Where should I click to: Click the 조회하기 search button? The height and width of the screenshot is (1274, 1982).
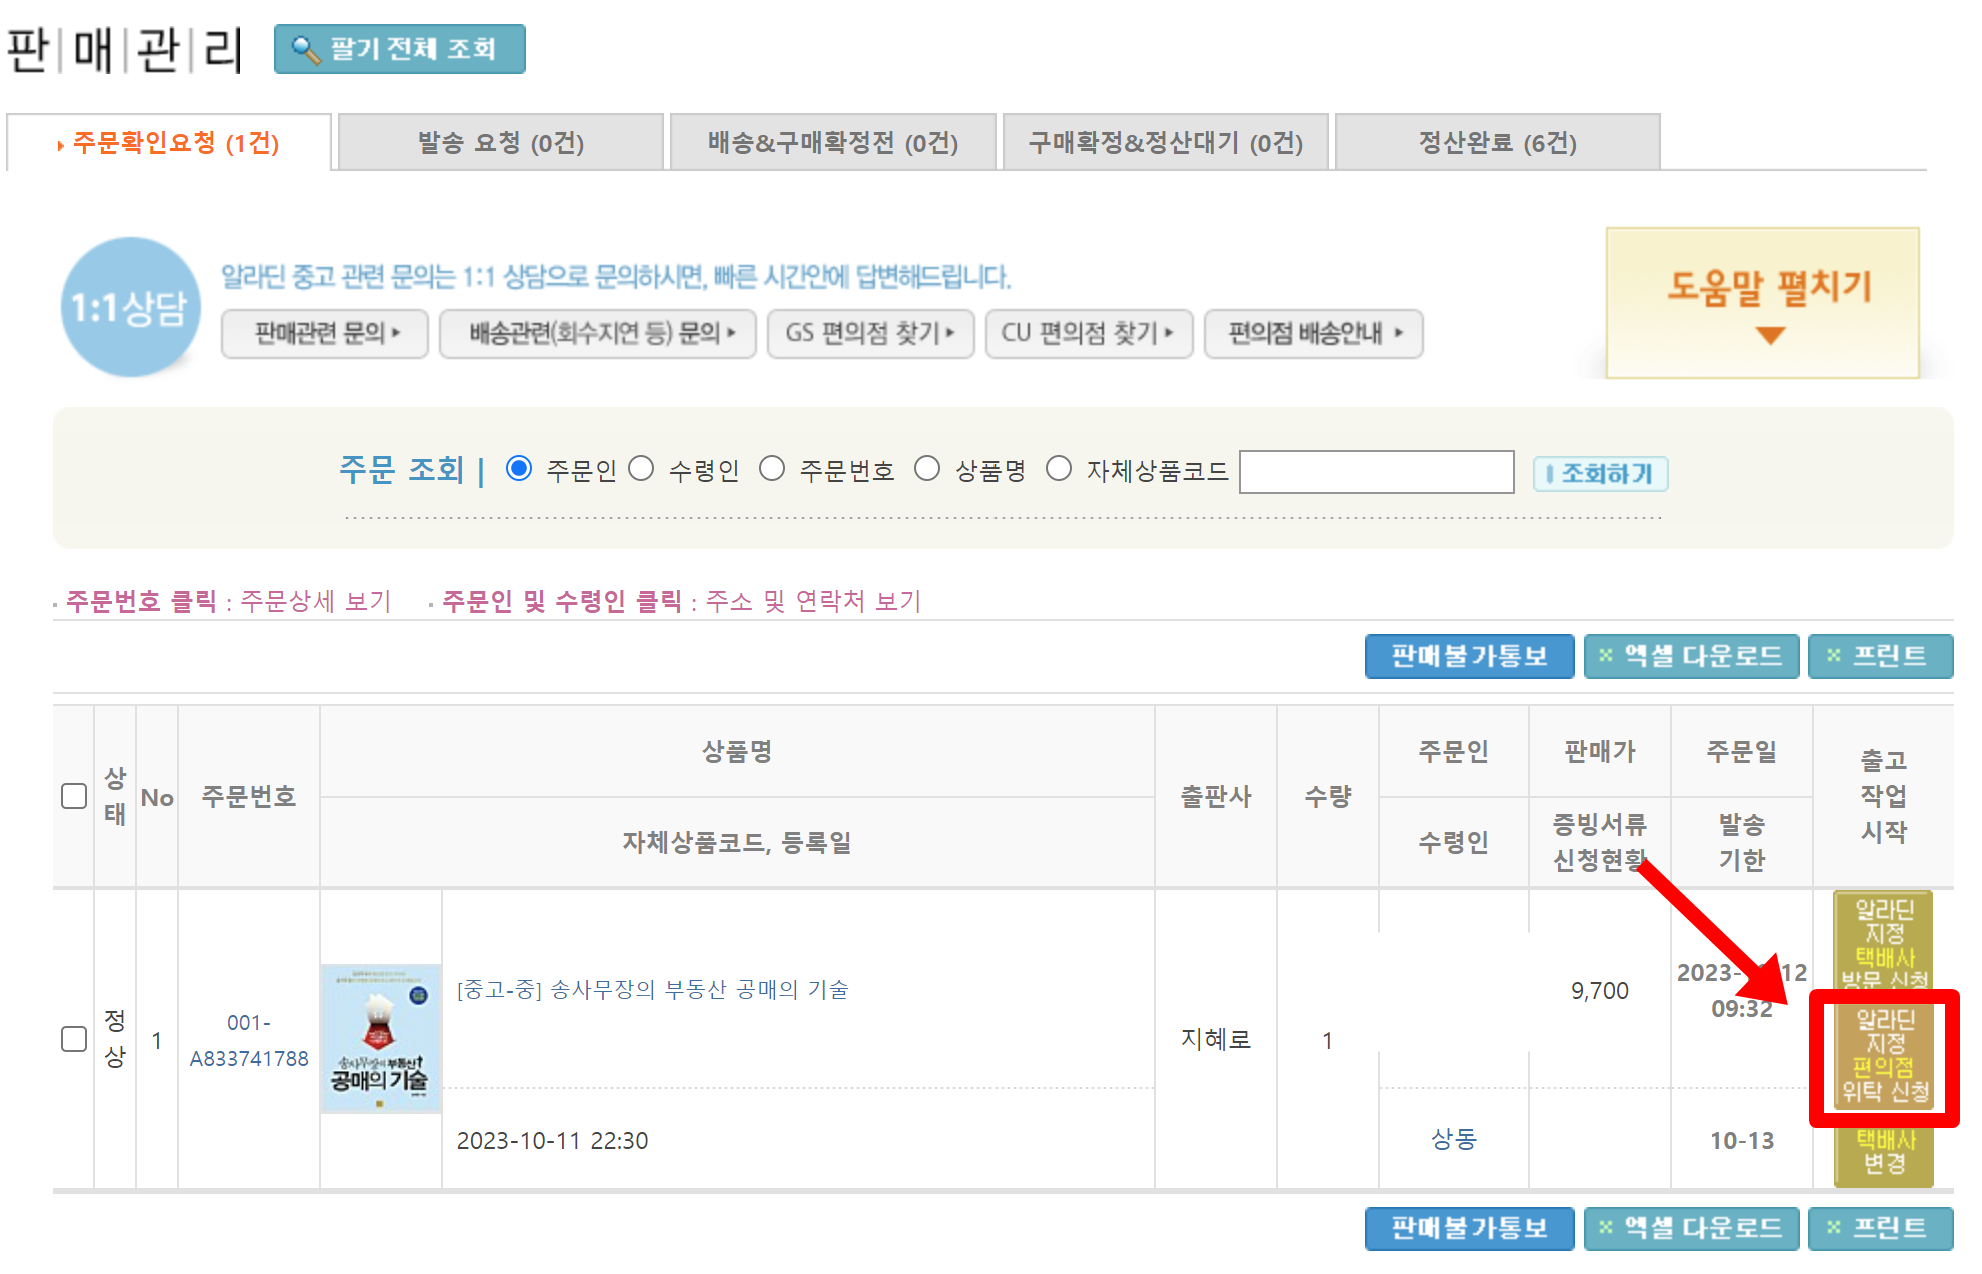coord(1599,473)
